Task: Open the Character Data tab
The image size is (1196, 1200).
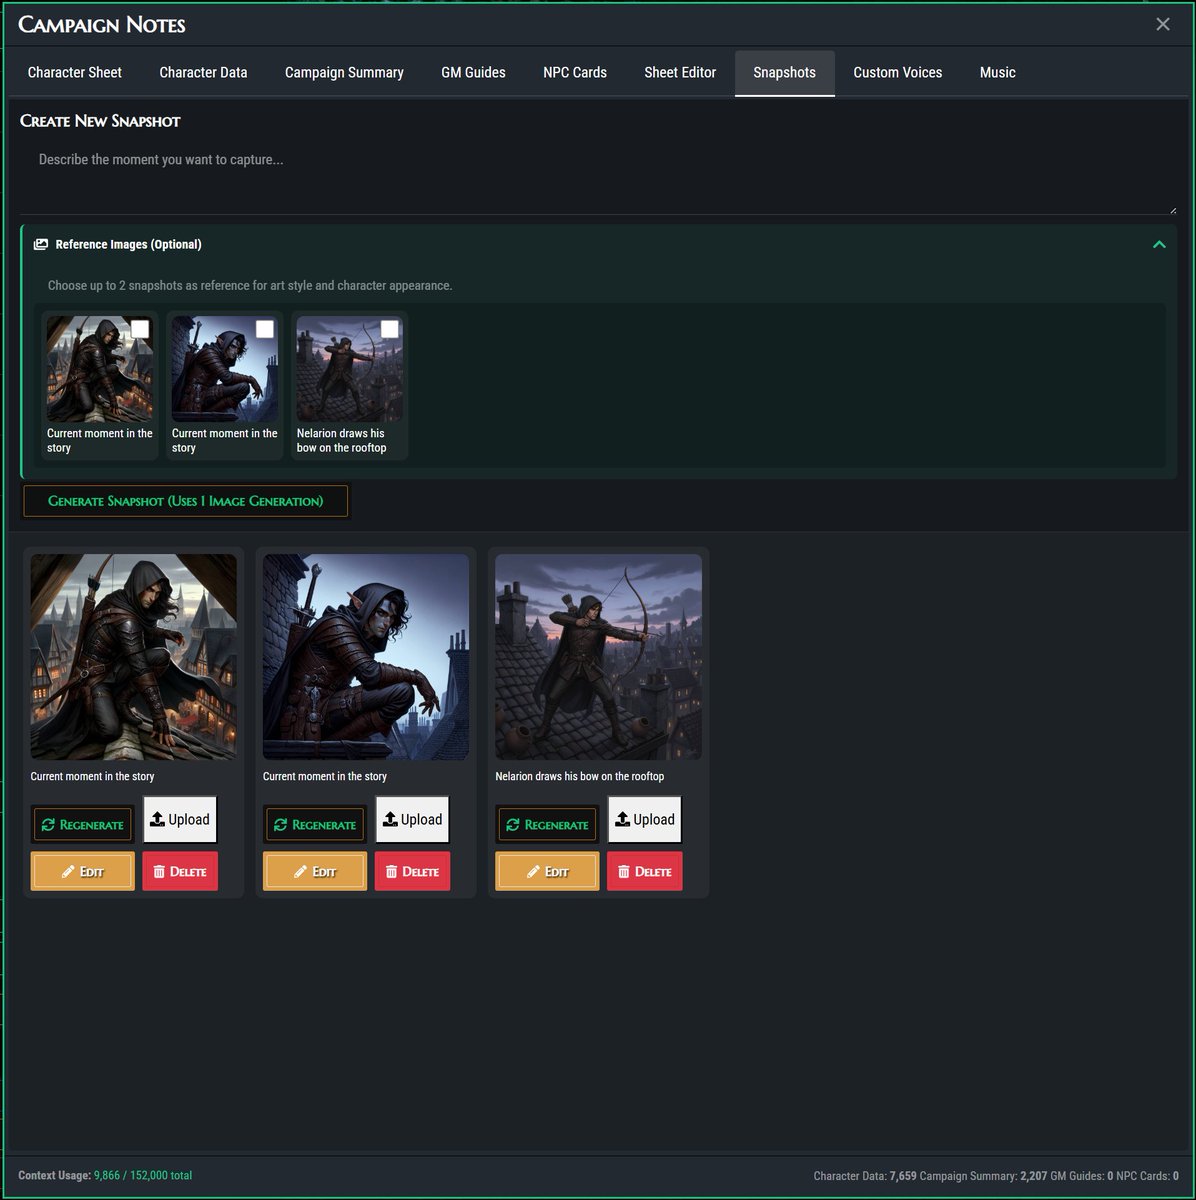Action: 203,72
